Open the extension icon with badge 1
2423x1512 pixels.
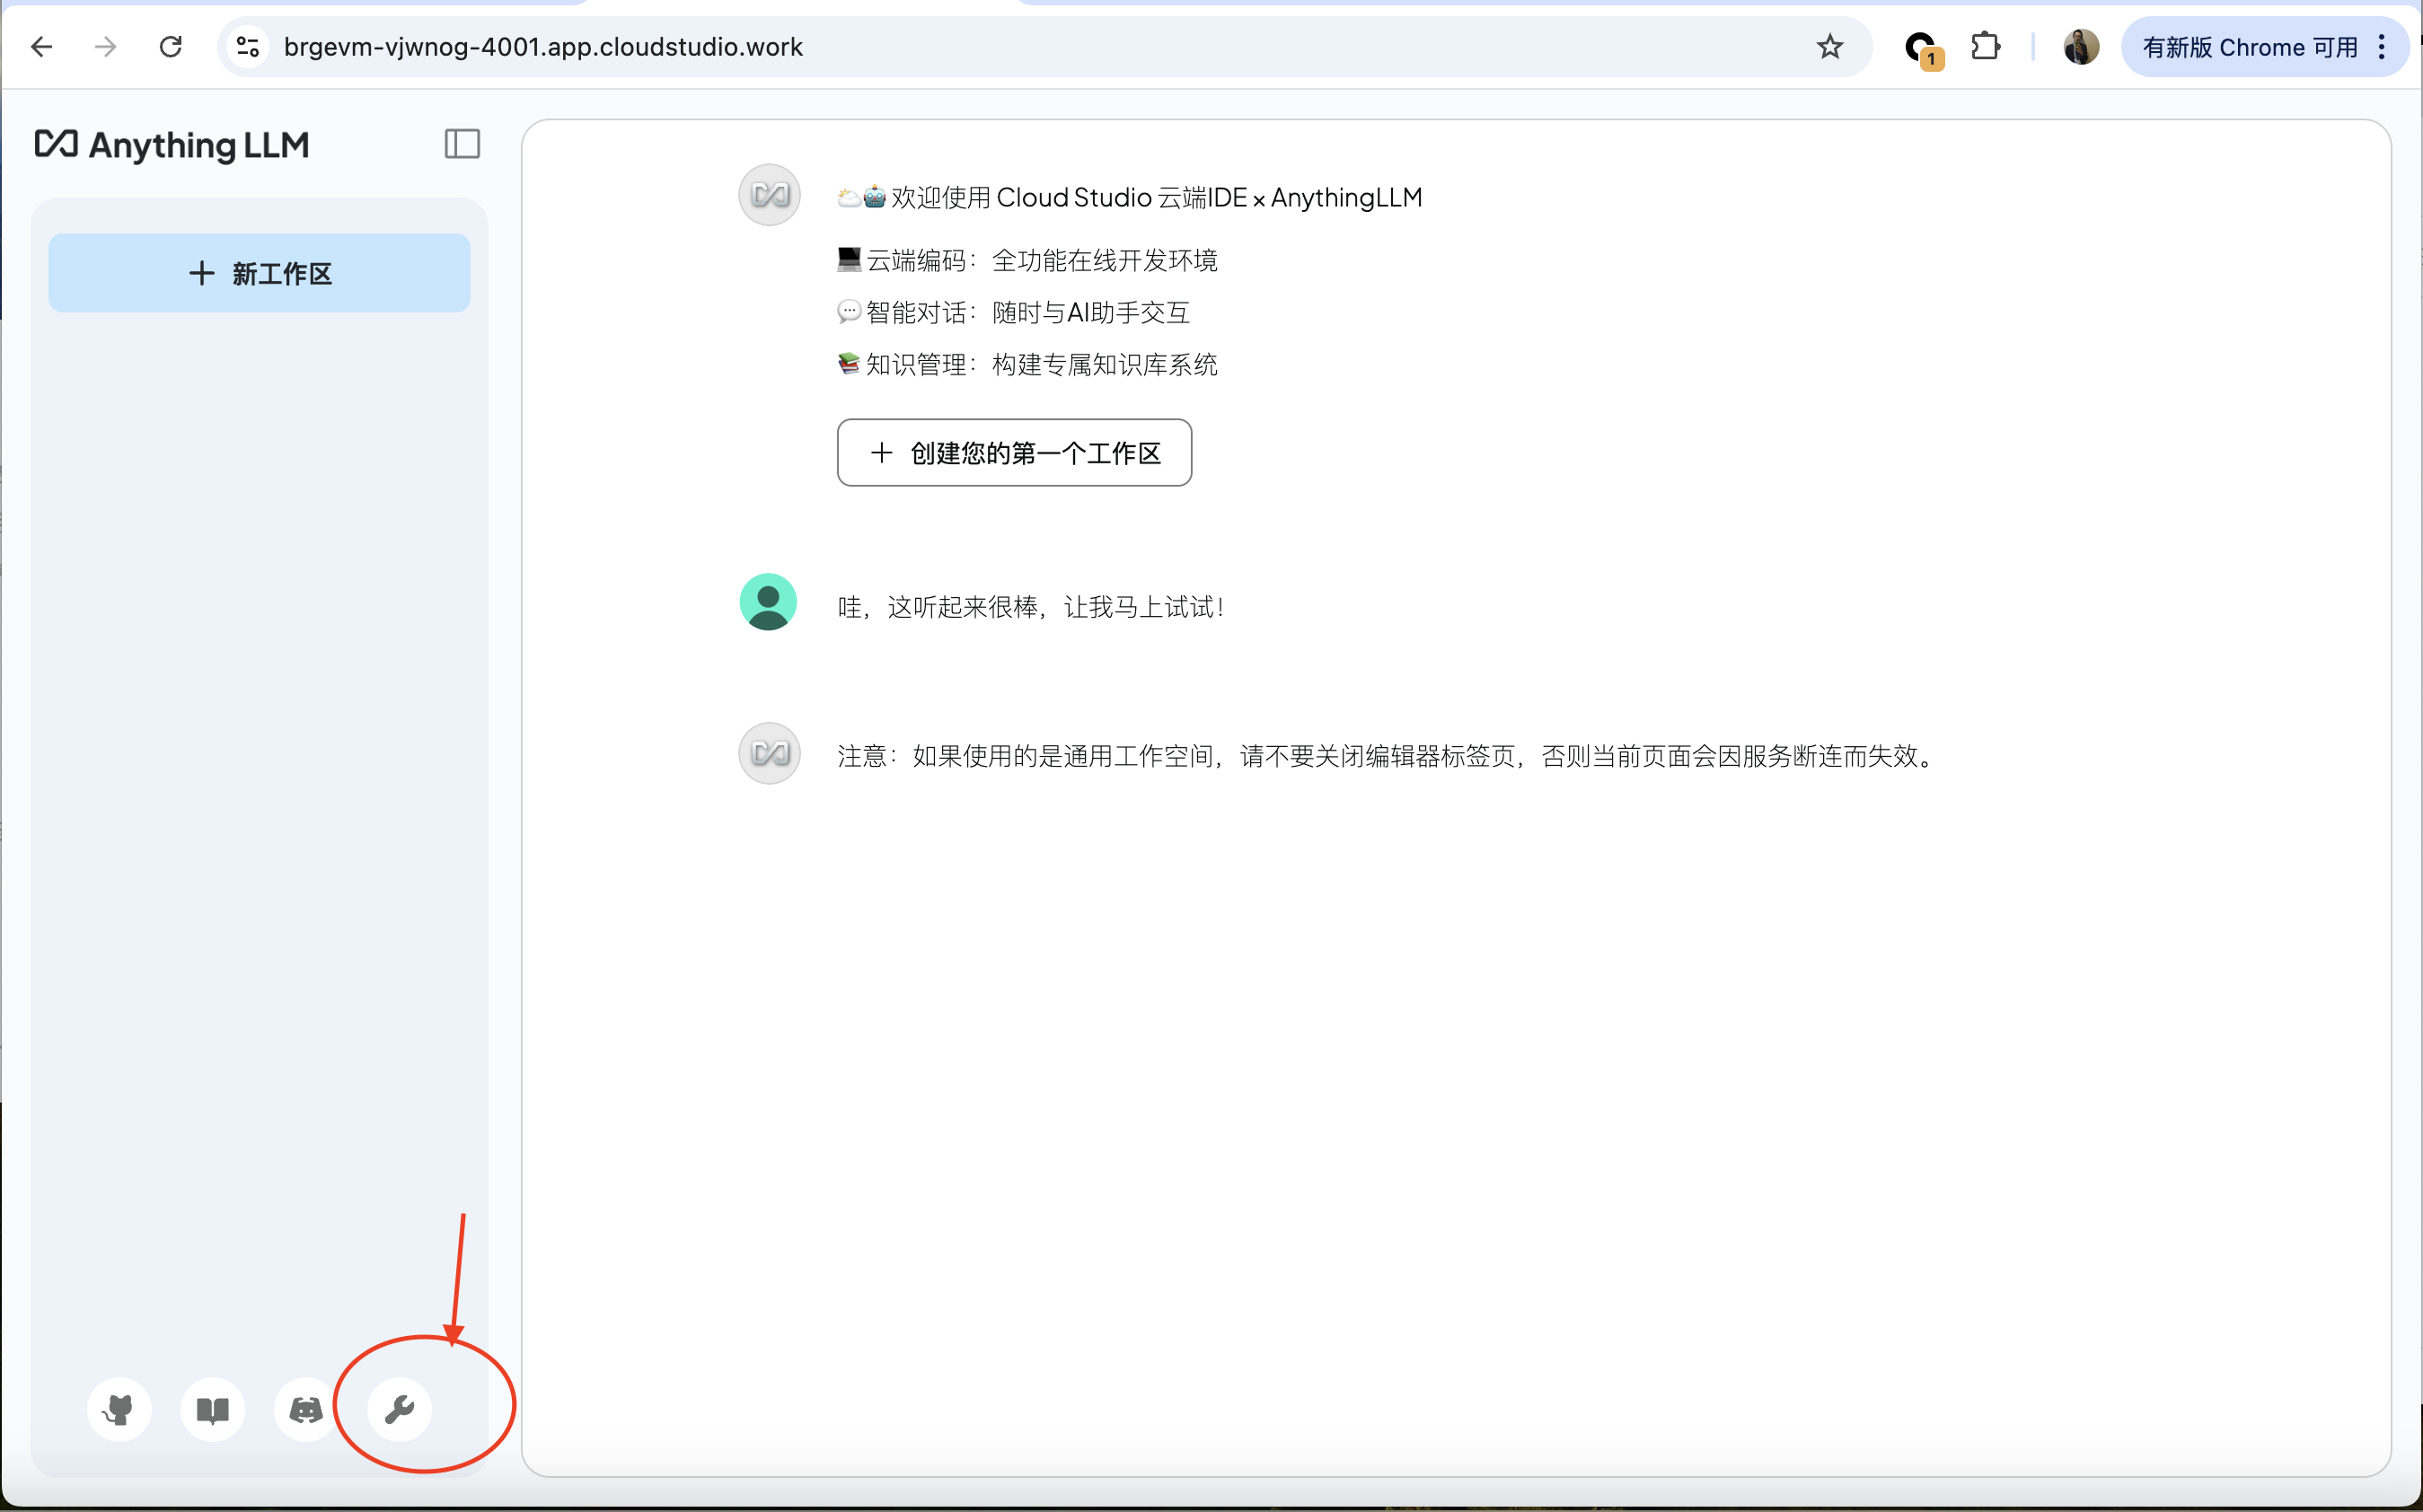(x=1922, y=48)
